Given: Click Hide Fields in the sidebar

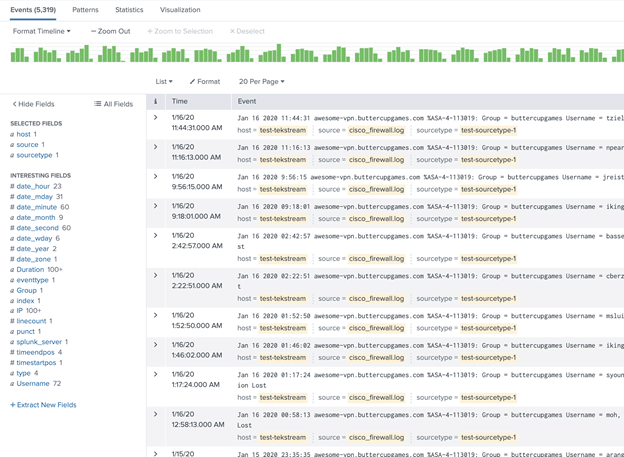Looking at the screenshot, I should (33, 104).
